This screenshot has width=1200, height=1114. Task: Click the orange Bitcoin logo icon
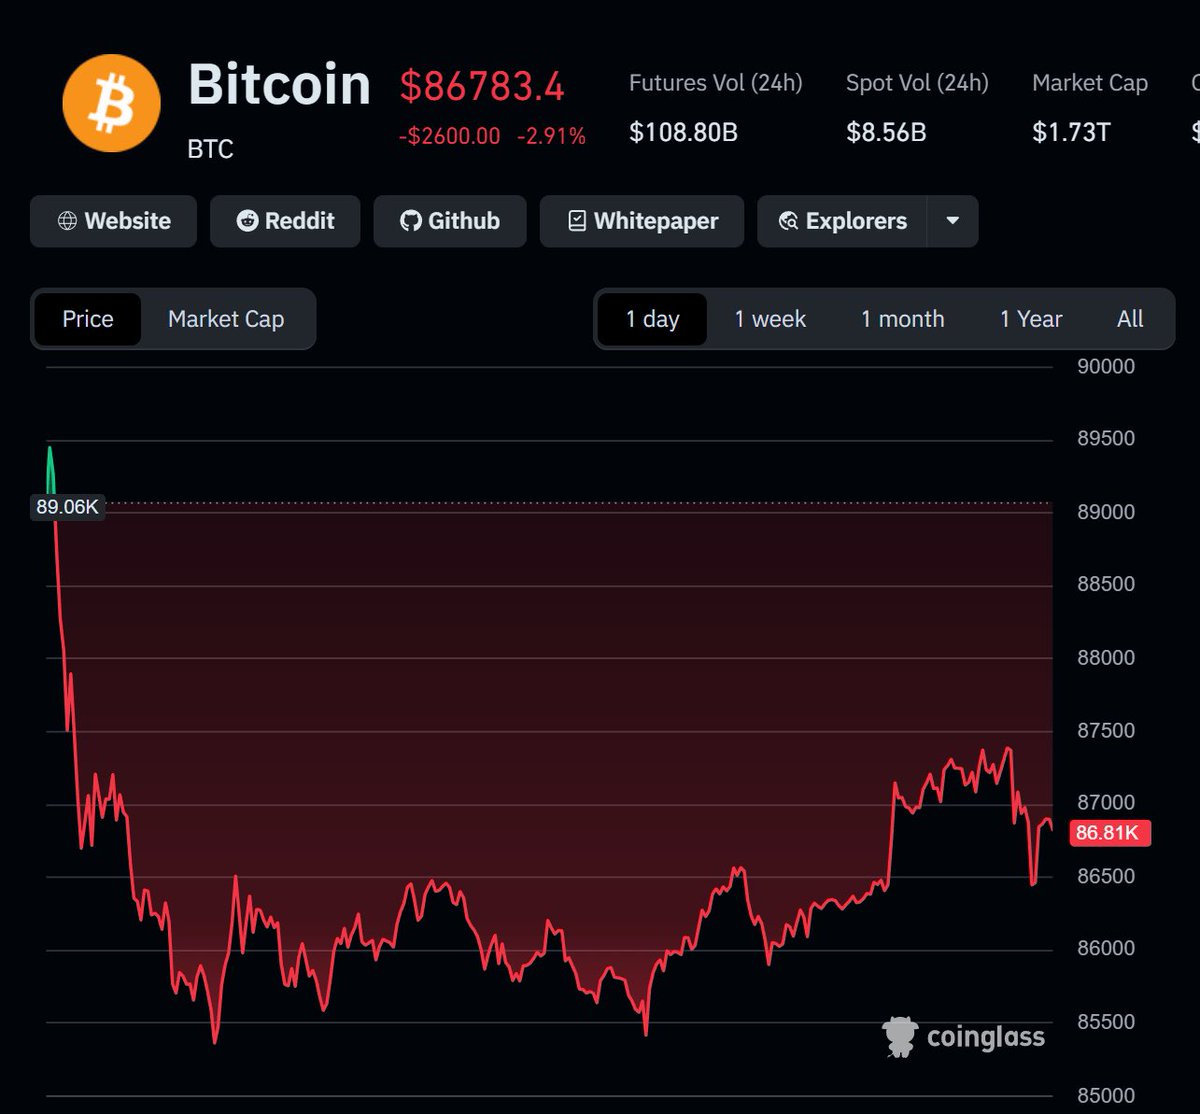pos(111,103)
